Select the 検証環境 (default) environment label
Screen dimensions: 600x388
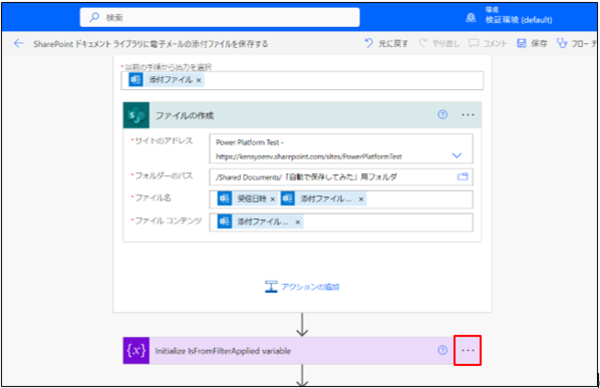click(x=518, y=20)
